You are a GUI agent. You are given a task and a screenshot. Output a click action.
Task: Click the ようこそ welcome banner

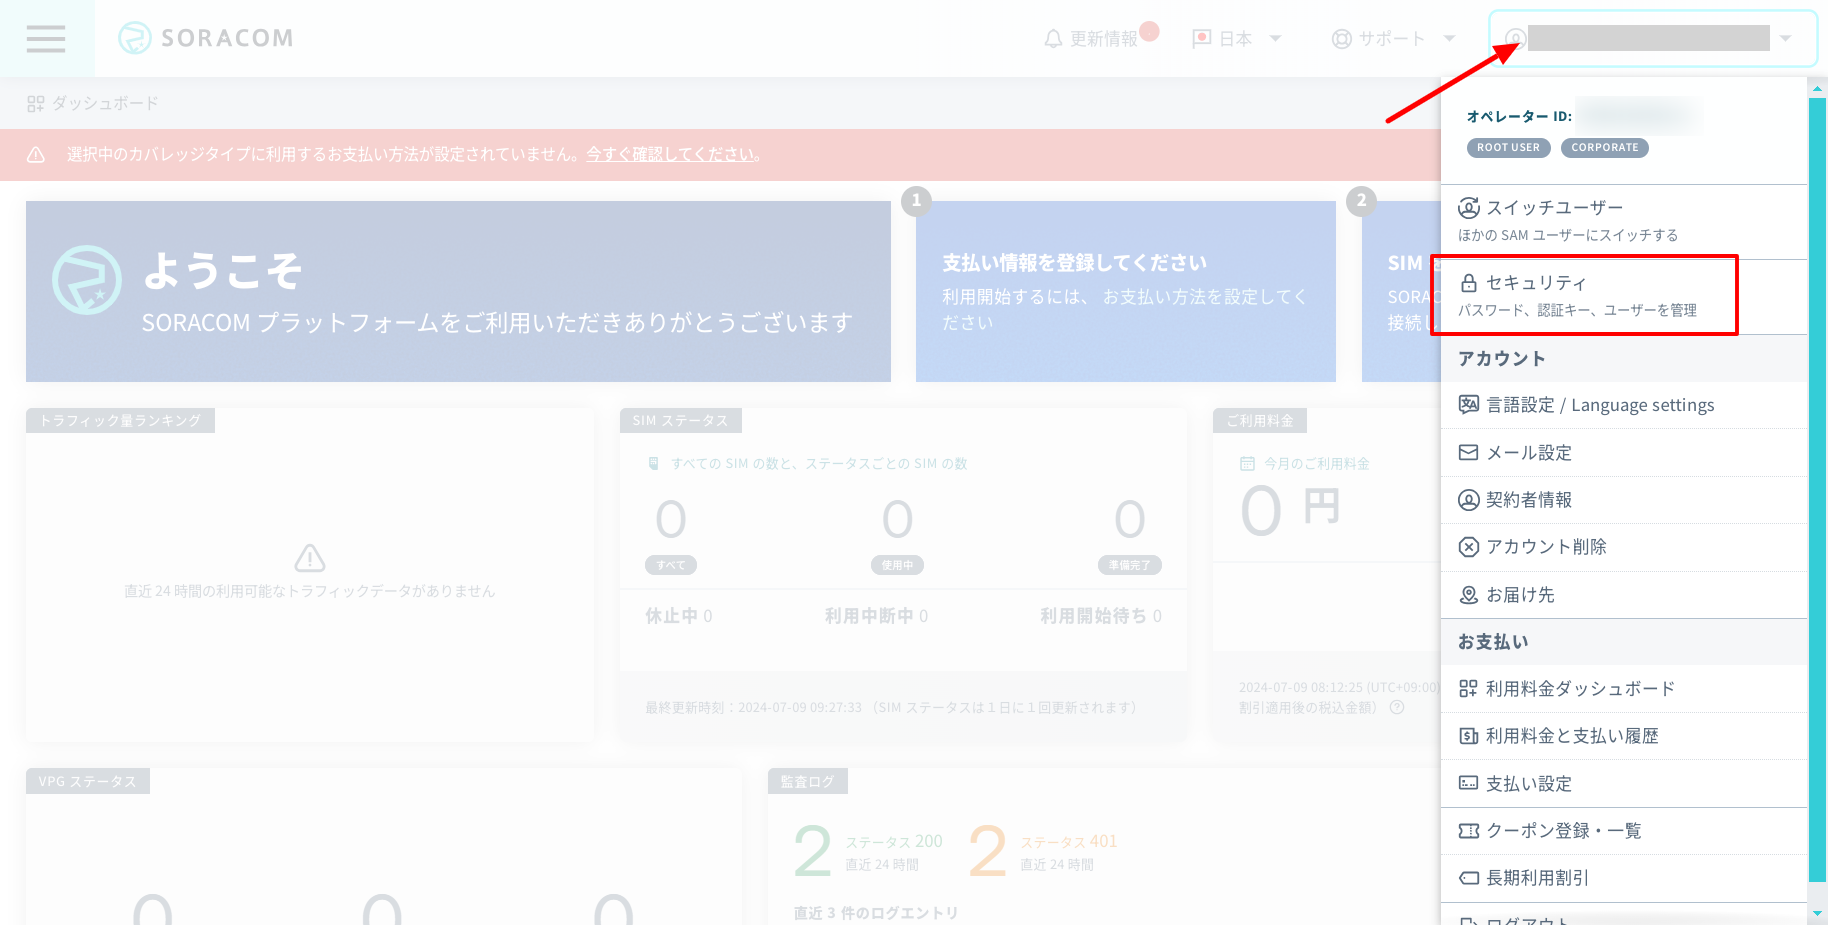point(458,291)
